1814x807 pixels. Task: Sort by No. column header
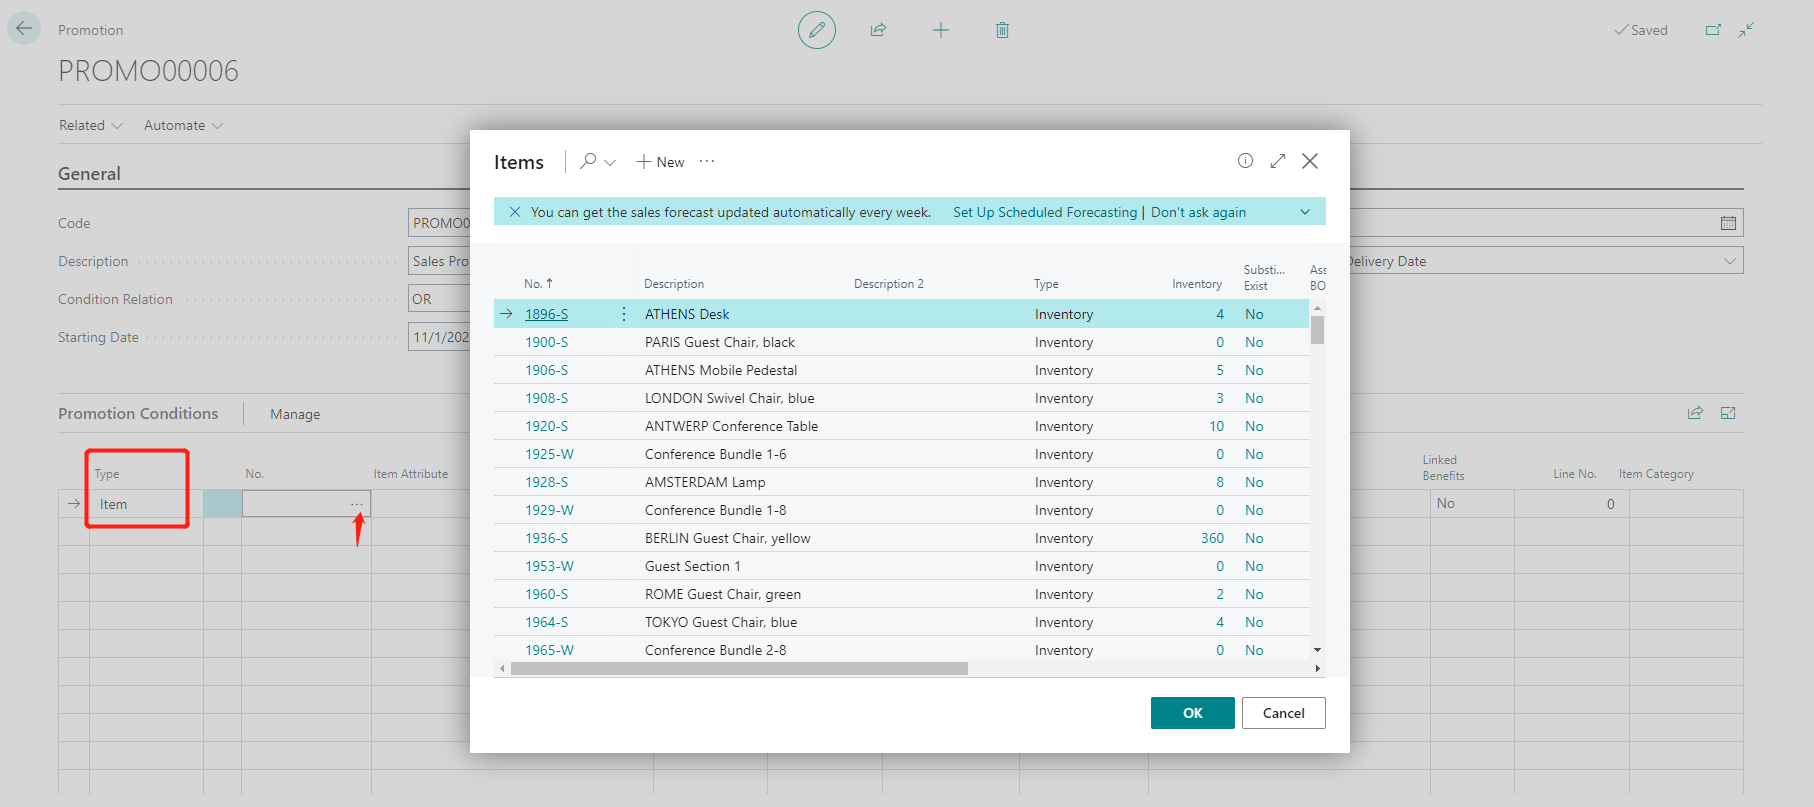pyautogui.click(x=538, y=284)
